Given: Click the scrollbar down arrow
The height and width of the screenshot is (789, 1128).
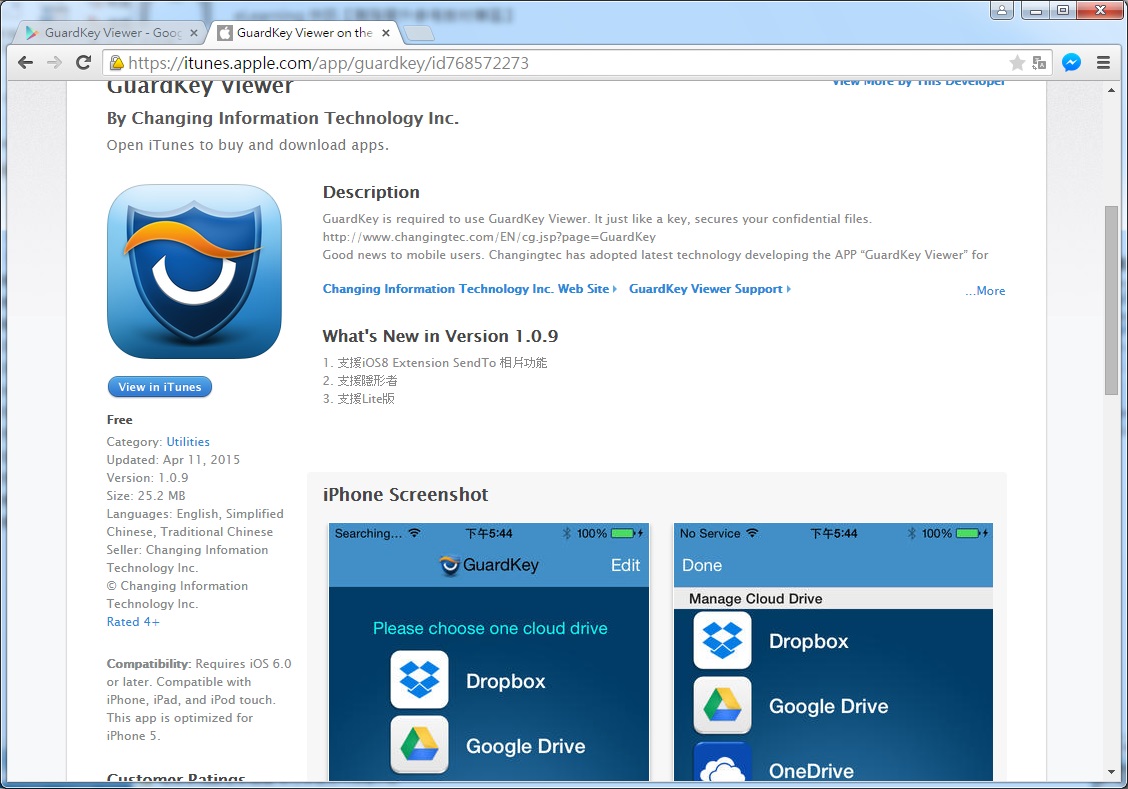Looking at the screenshot, I should click(x=1111, y=772).
